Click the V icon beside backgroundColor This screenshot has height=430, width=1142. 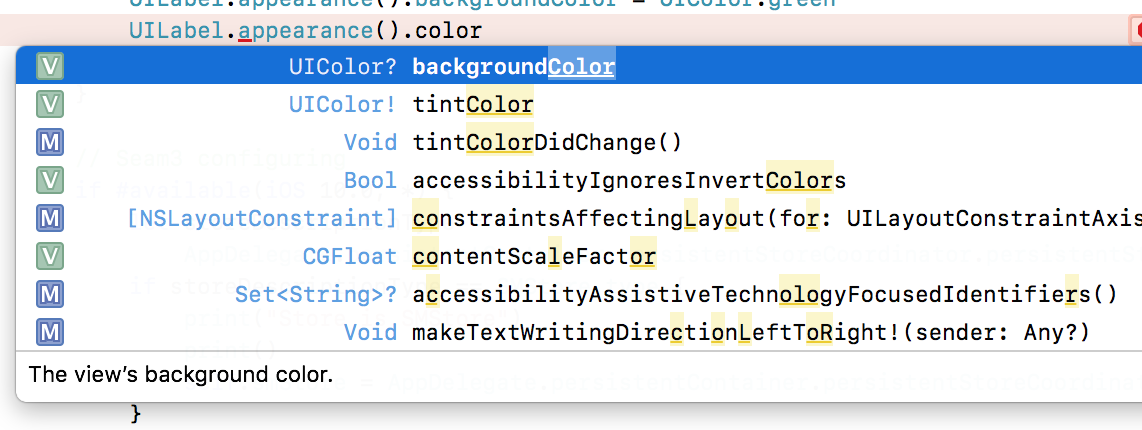coord(50,67)
